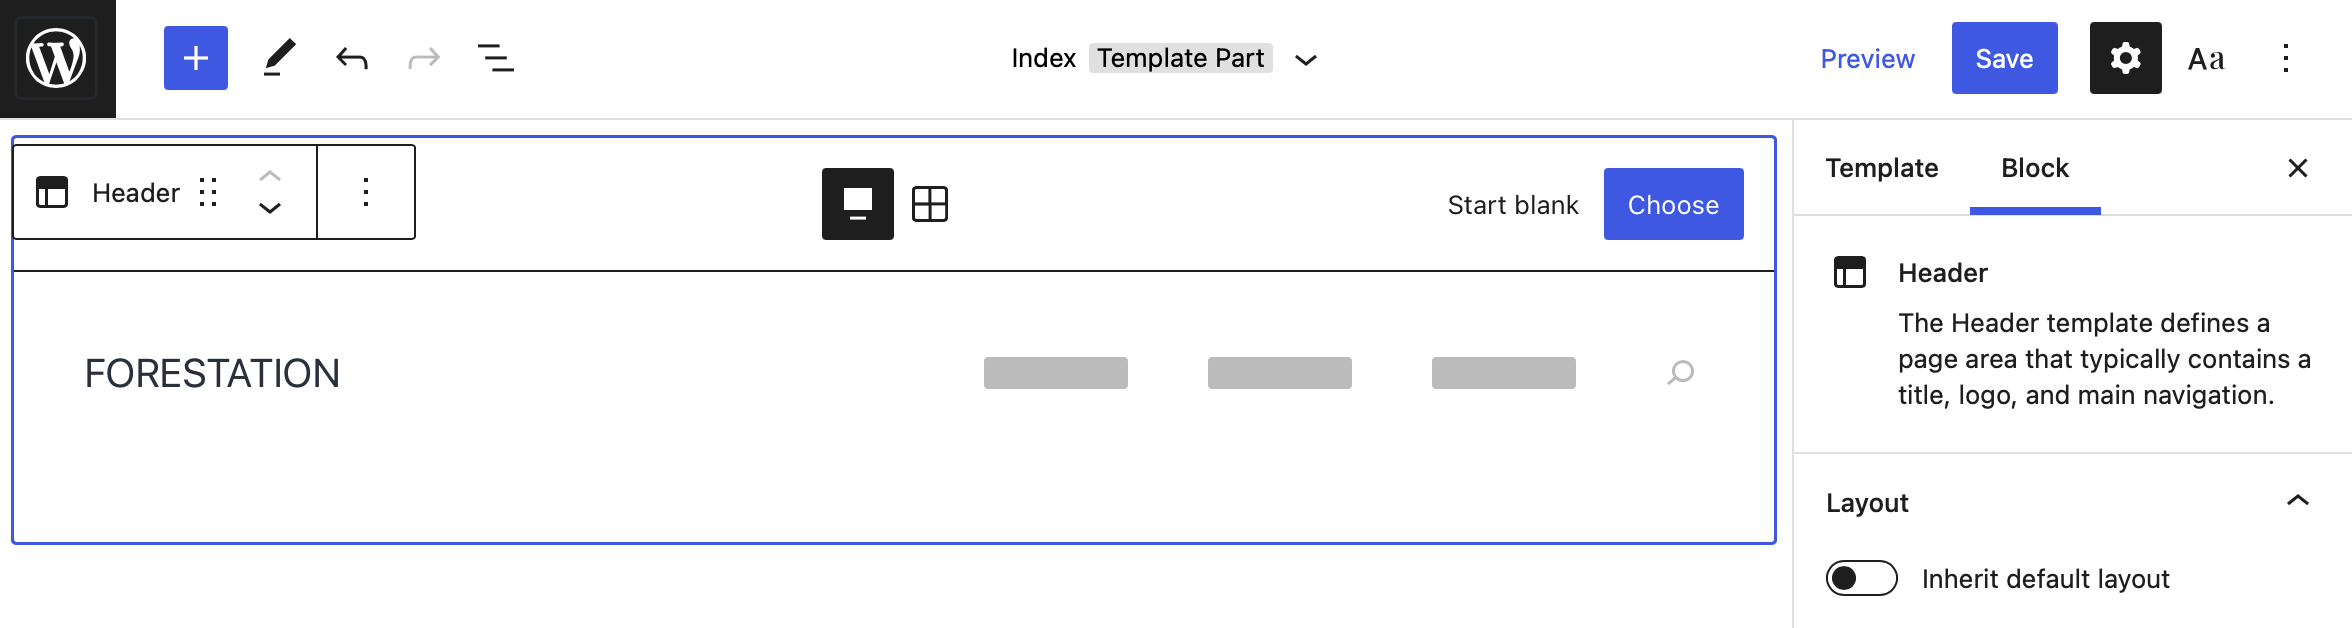Open the Styles Aa icon

pos(2205,57)
